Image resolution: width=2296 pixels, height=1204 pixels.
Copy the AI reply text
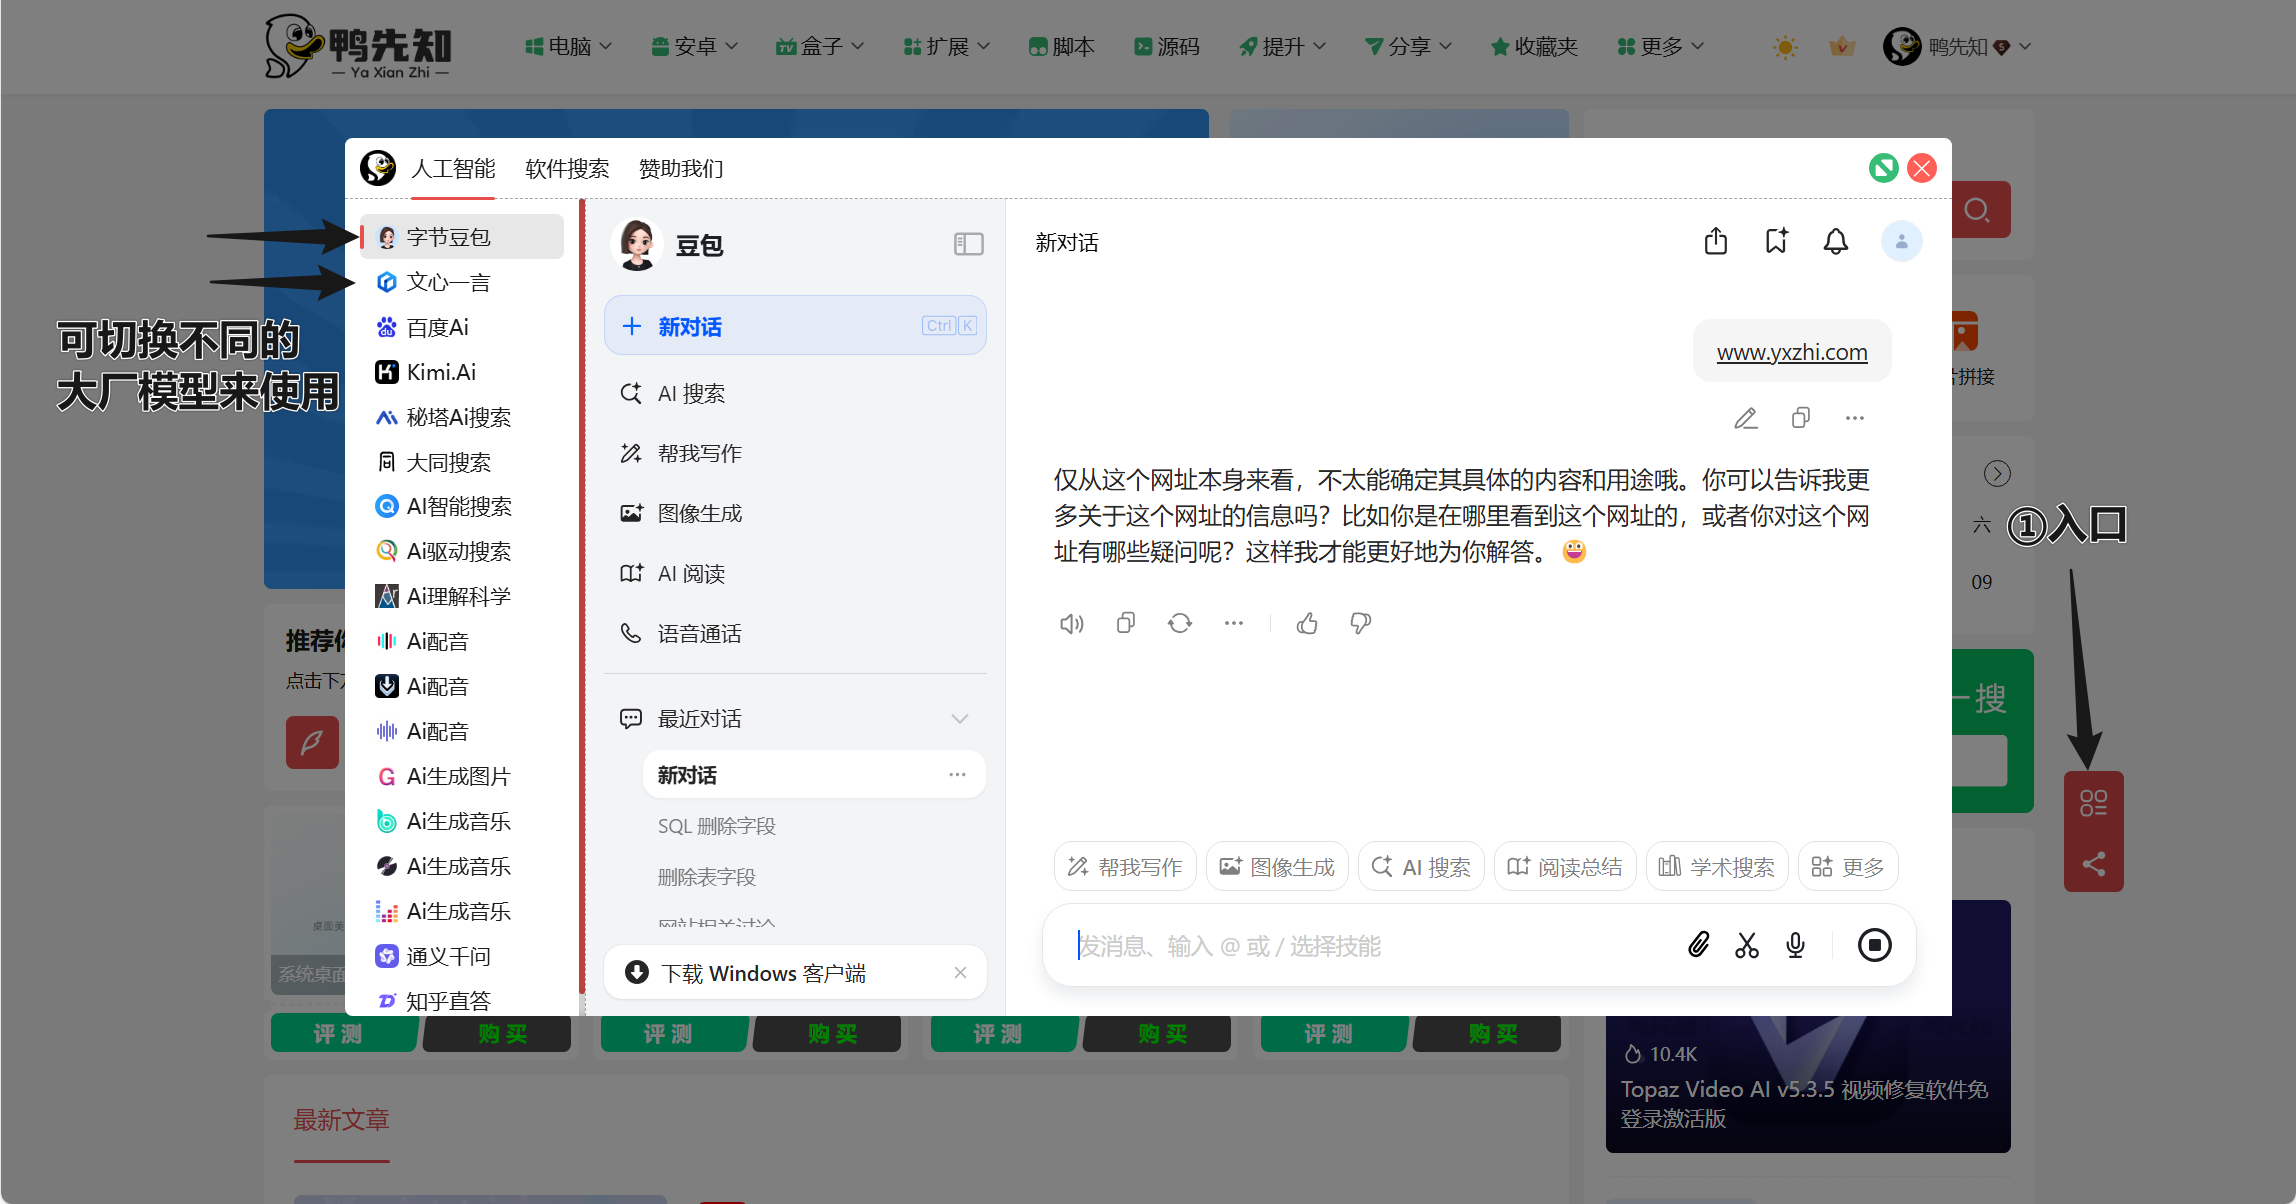1126,624
